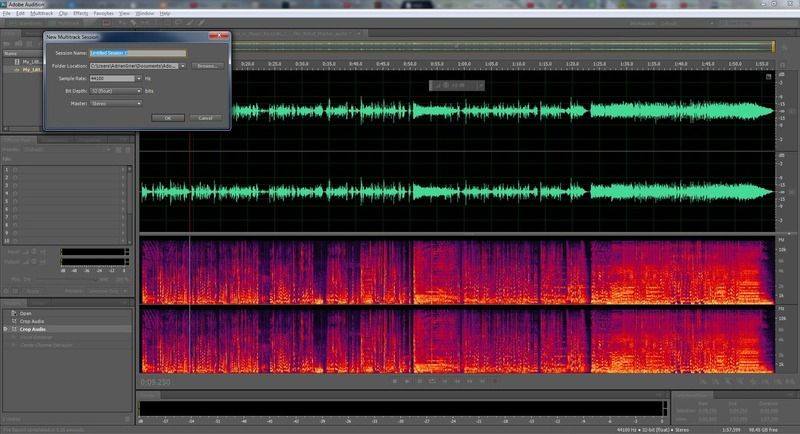Select the Razor tool in the toolbar
800x434 pixels.
(134, 23)
